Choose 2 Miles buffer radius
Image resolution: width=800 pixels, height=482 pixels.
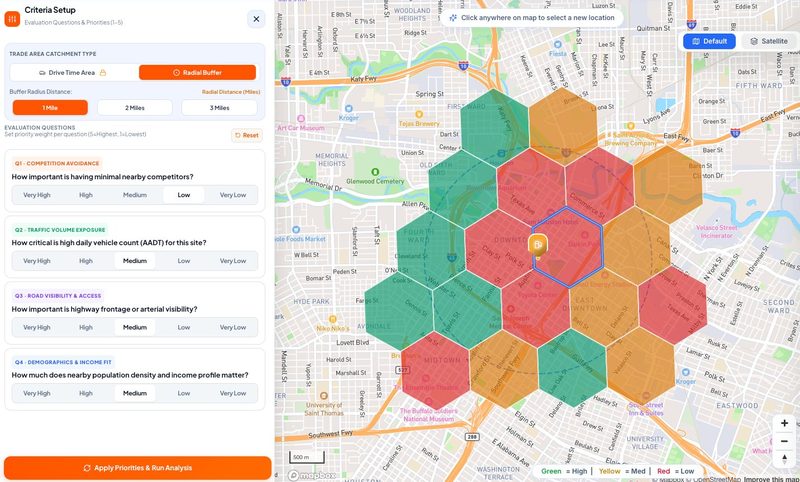pos(135,108)
